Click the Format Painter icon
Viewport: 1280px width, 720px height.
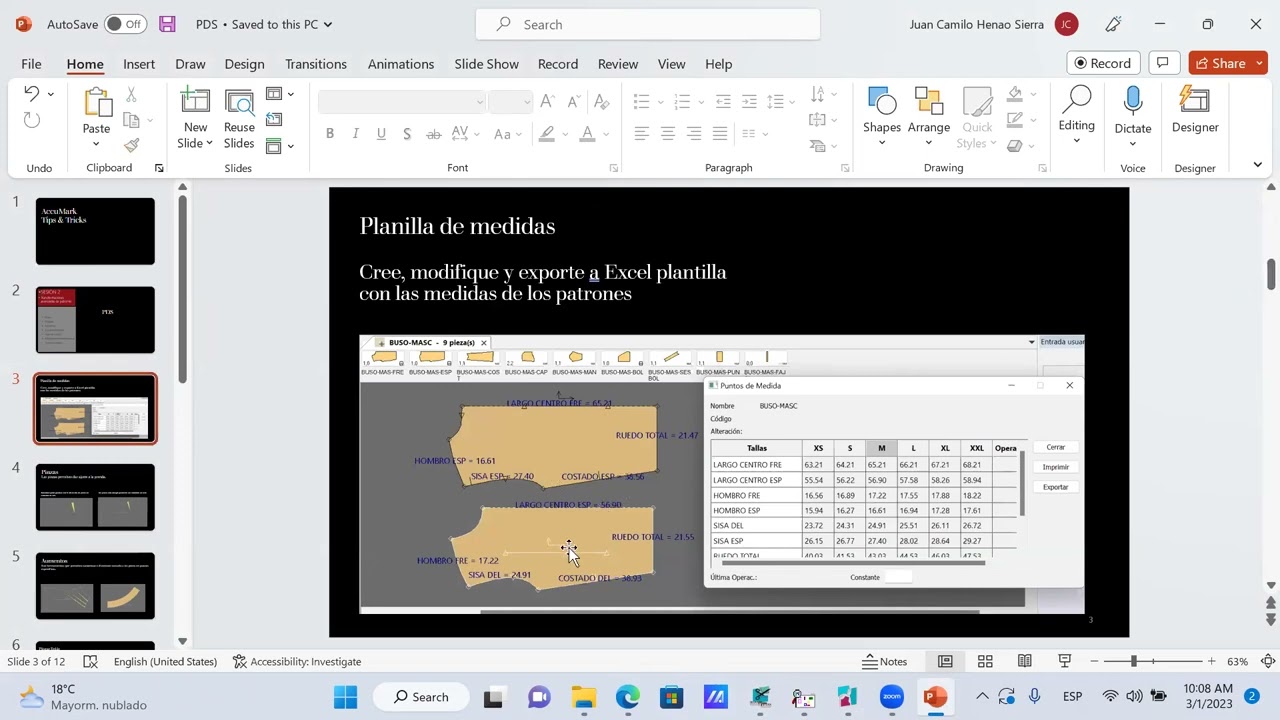[131, 145]
